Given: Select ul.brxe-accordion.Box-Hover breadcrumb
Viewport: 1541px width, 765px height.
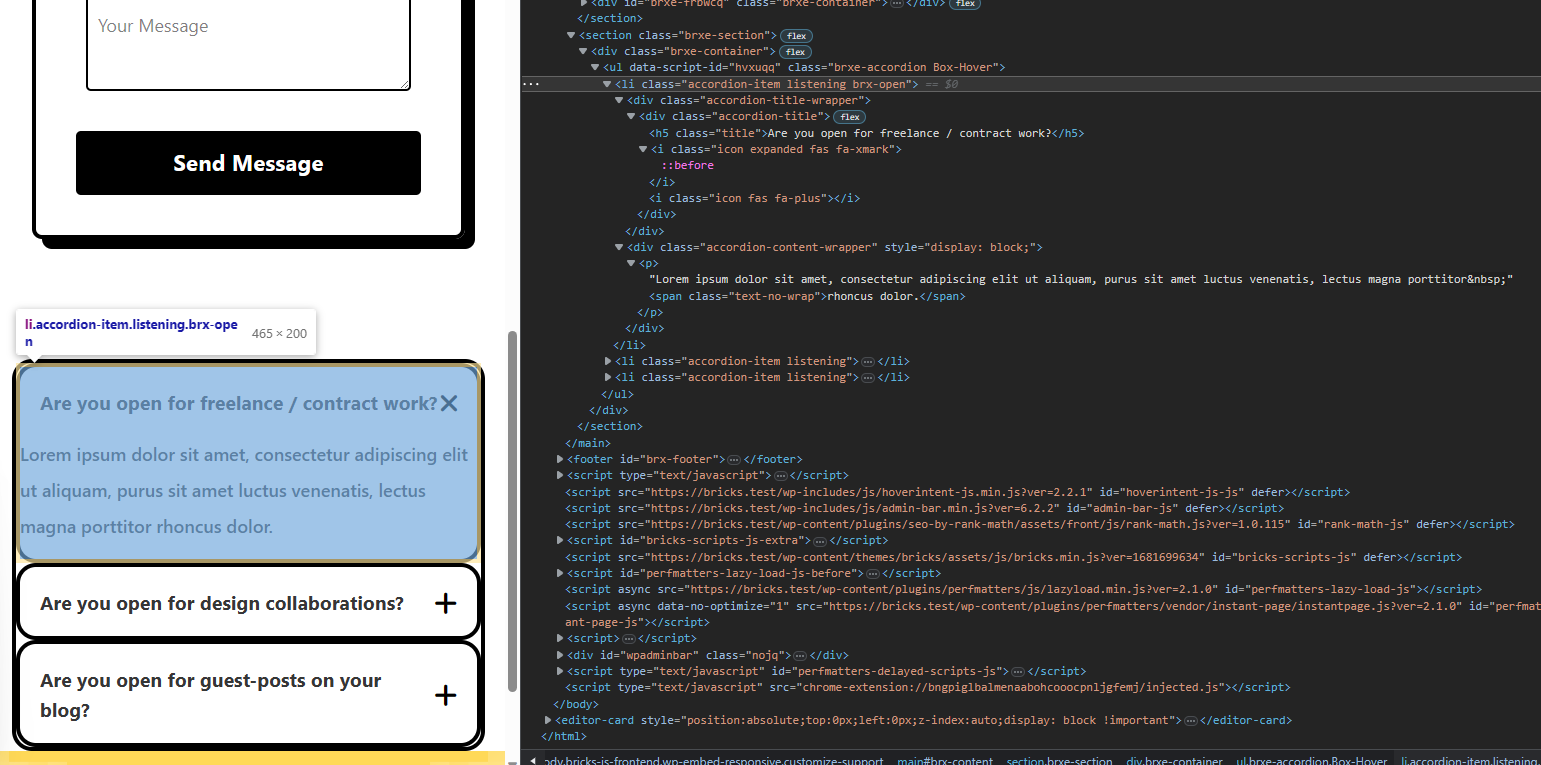Looking at the screenshot, I should [1311, 761].
